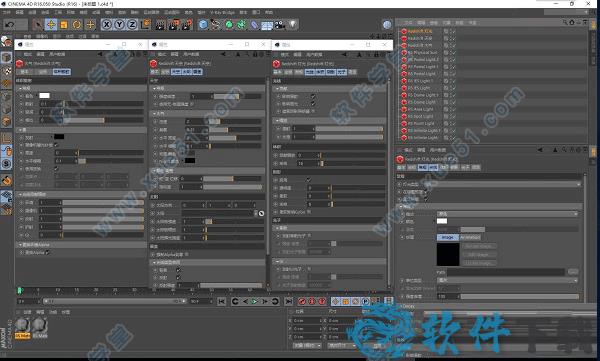
Task: Click the Path input field
Action: click(x=506, y=272)
